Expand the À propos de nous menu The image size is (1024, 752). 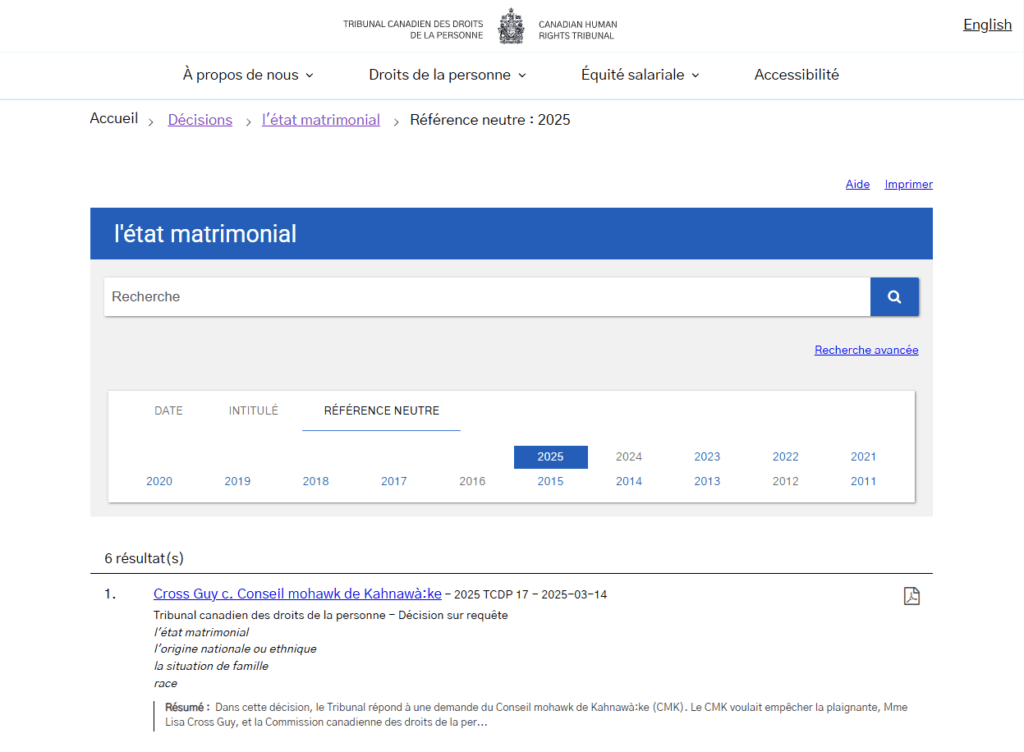point(248,75)
